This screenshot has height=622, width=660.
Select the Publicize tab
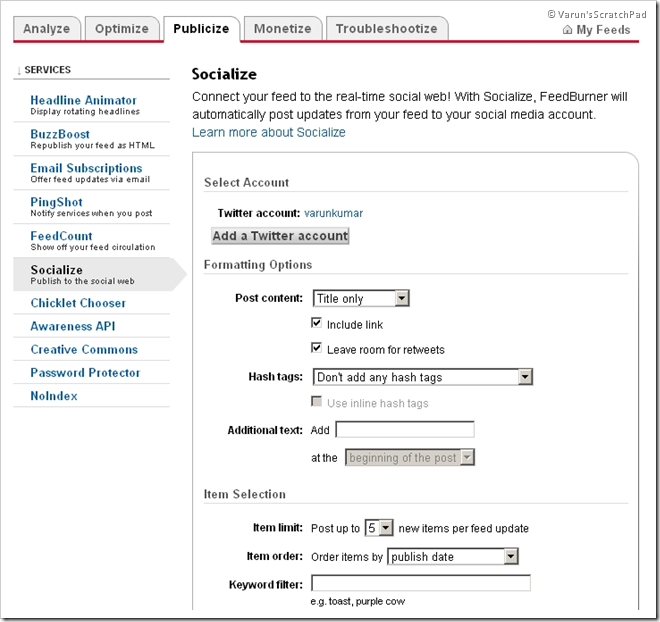coord(201,29)
